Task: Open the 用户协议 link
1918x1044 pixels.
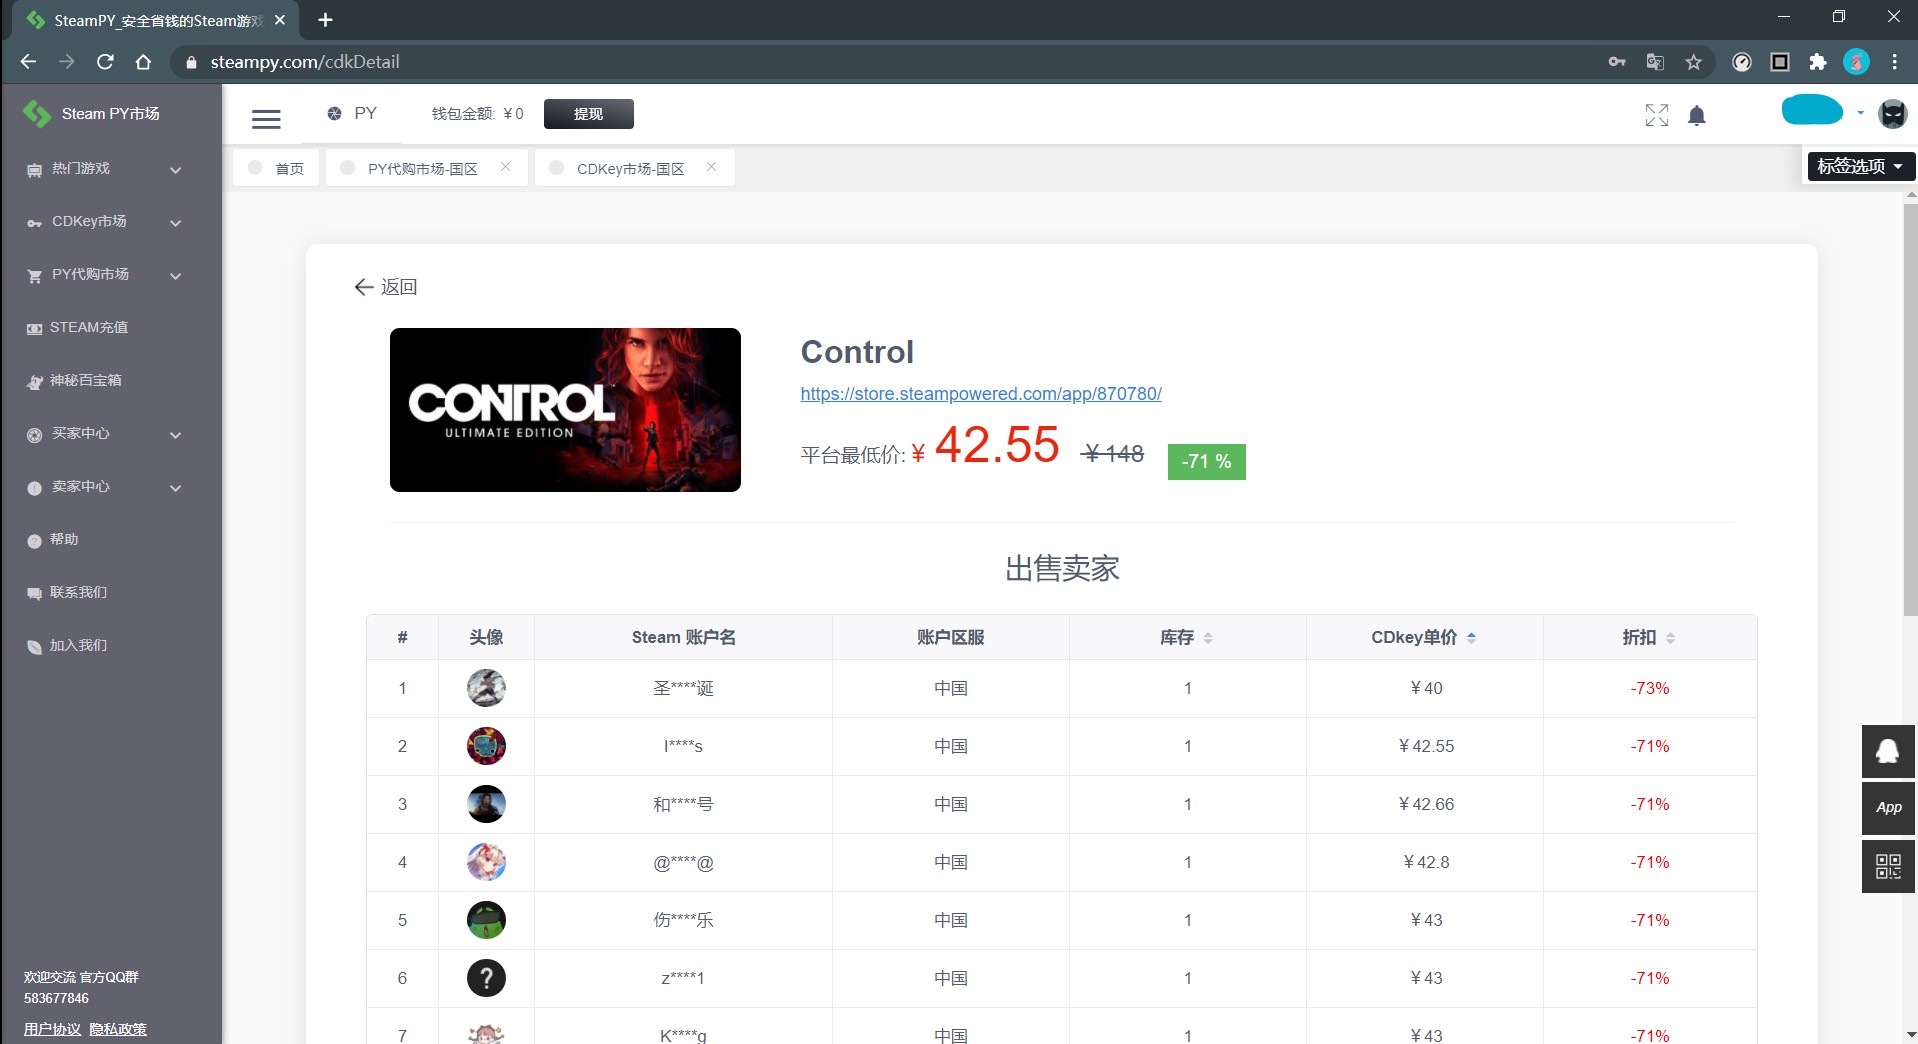Action: point(53,1029)
